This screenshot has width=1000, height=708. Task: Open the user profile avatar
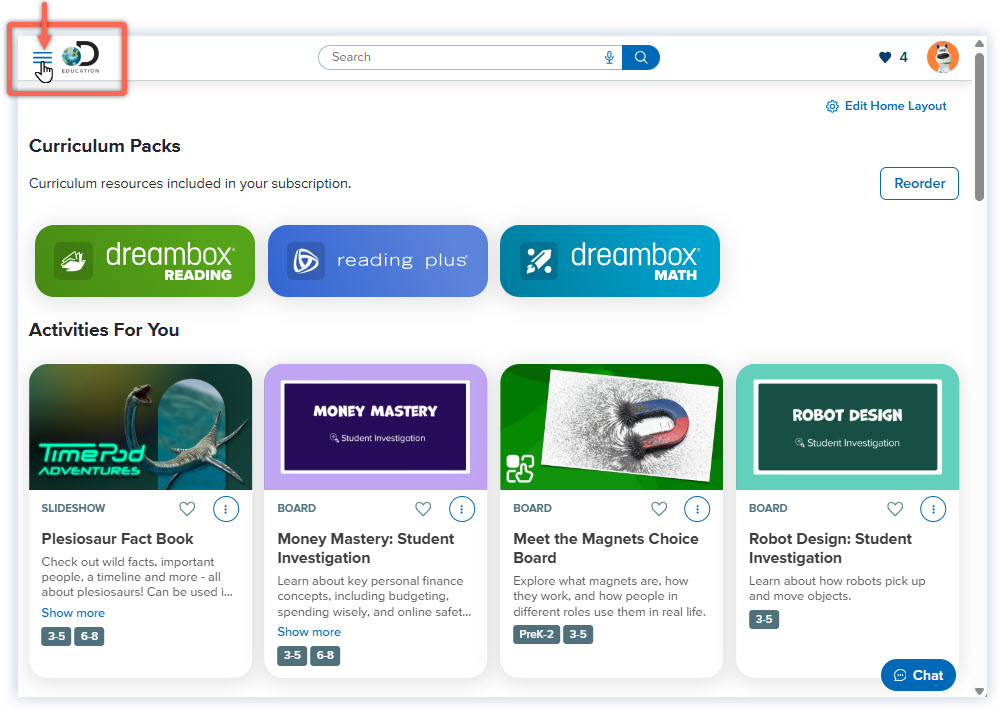pos(942,58)
